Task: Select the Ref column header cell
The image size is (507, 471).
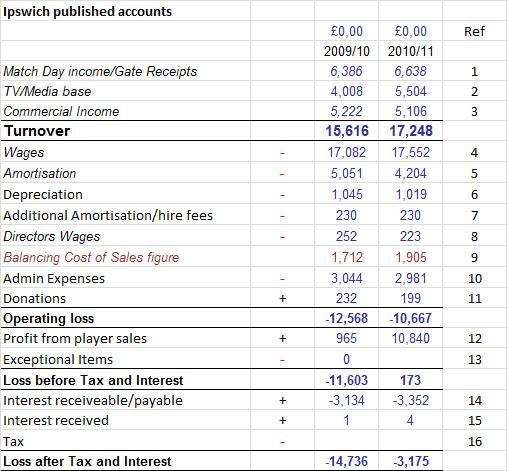Action: click(x=474, y=32)
